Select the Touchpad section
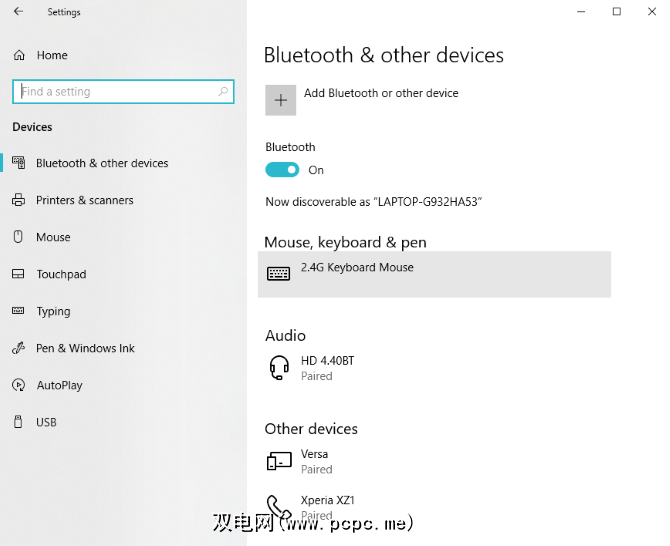This screenshot has height=546, width=670. [x=61, y=274]
